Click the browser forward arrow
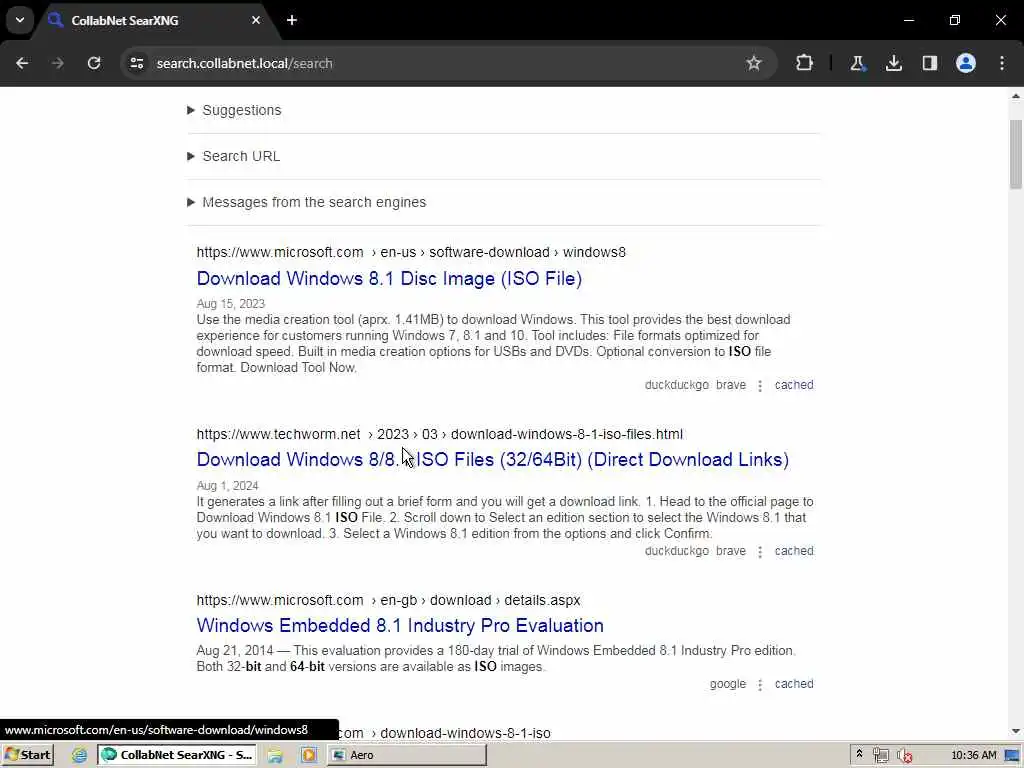1024x768 pixels. (x=58, y=63)
